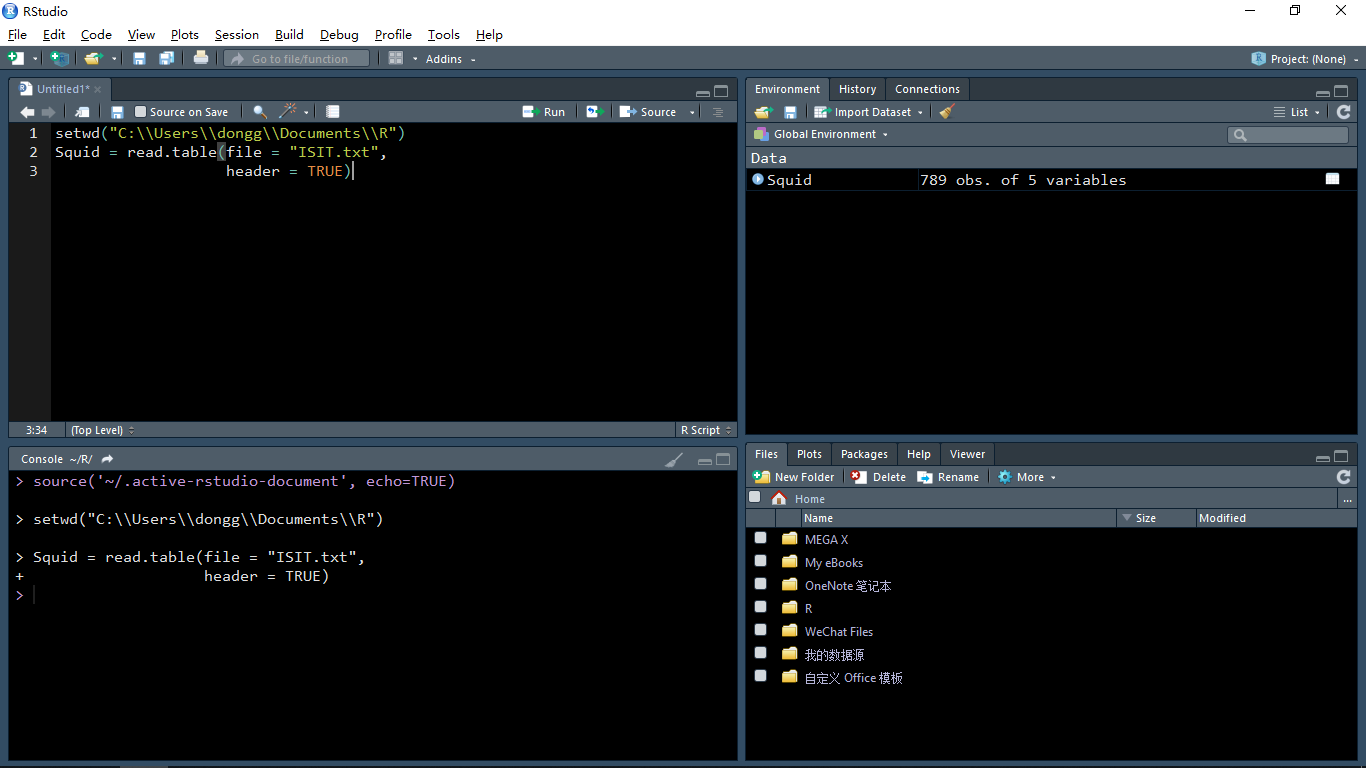
Task: Open New File dropdown arrow
Action: coord(35,59)
